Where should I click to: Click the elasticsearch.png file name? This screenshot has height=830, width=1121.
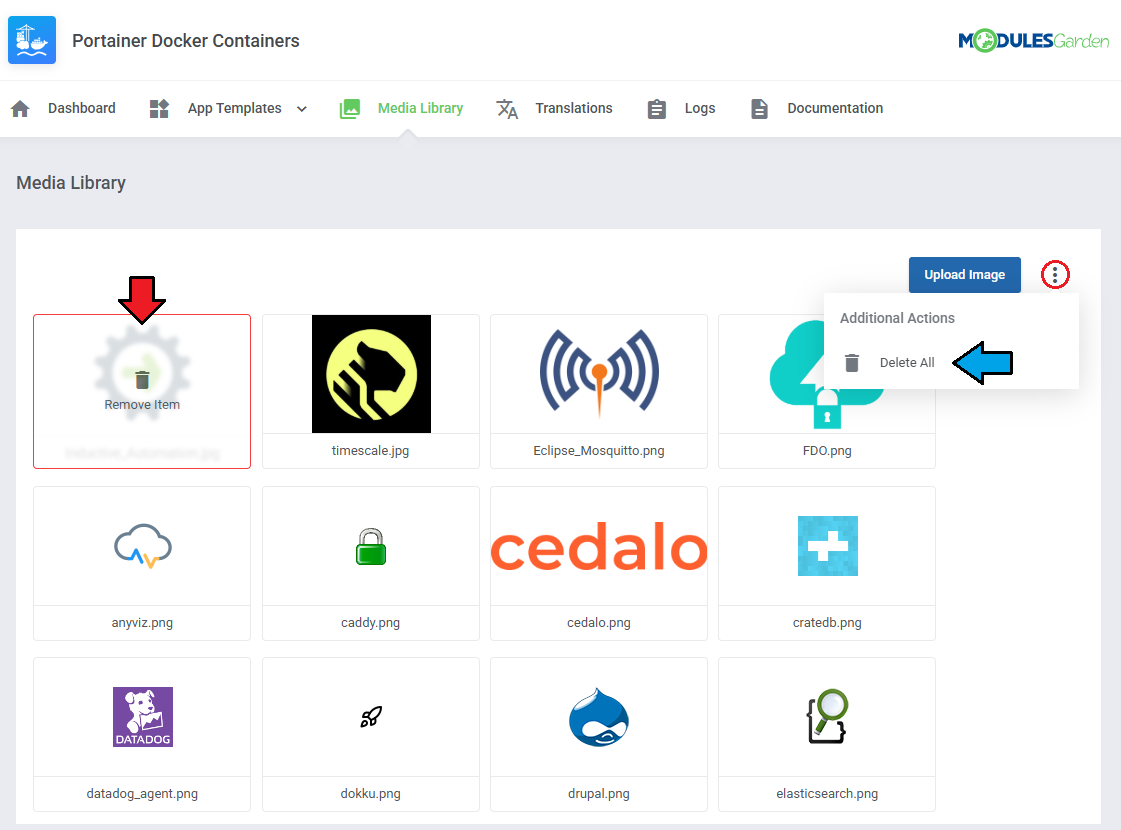coord(827,794)
